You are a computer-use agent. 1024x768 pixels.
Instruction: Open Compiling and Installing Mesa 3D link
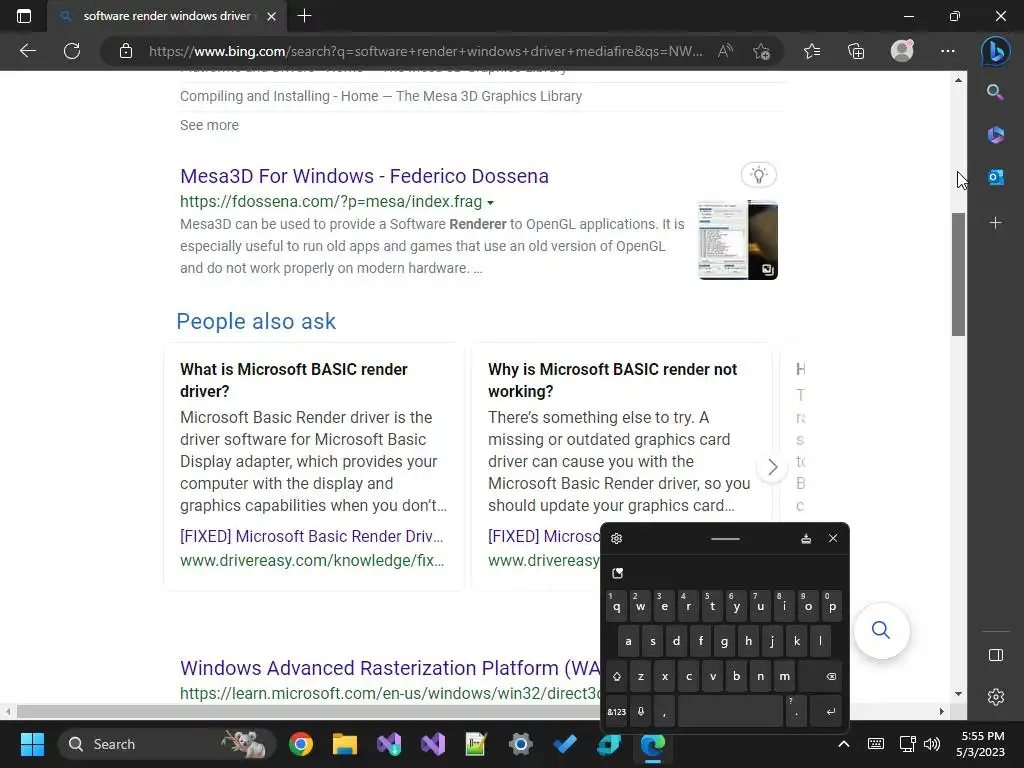[381, 96]
